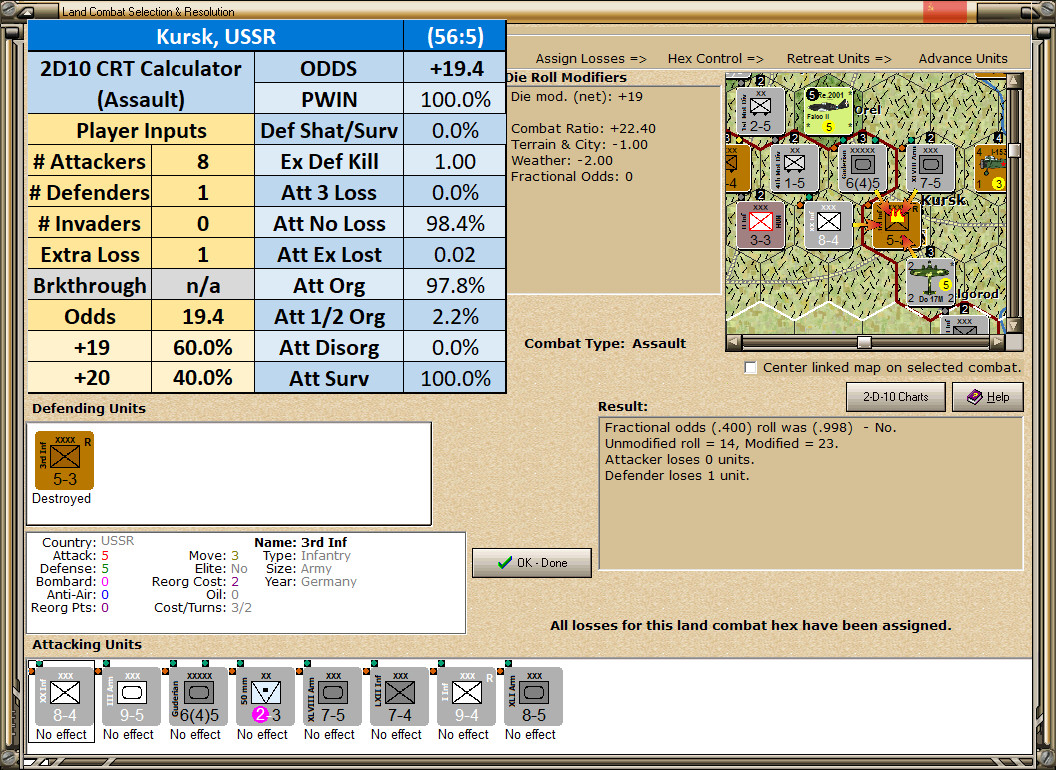Select the Guderian 6(4)5 HQ unit
1056x770 pixels.
click(199, 697)
